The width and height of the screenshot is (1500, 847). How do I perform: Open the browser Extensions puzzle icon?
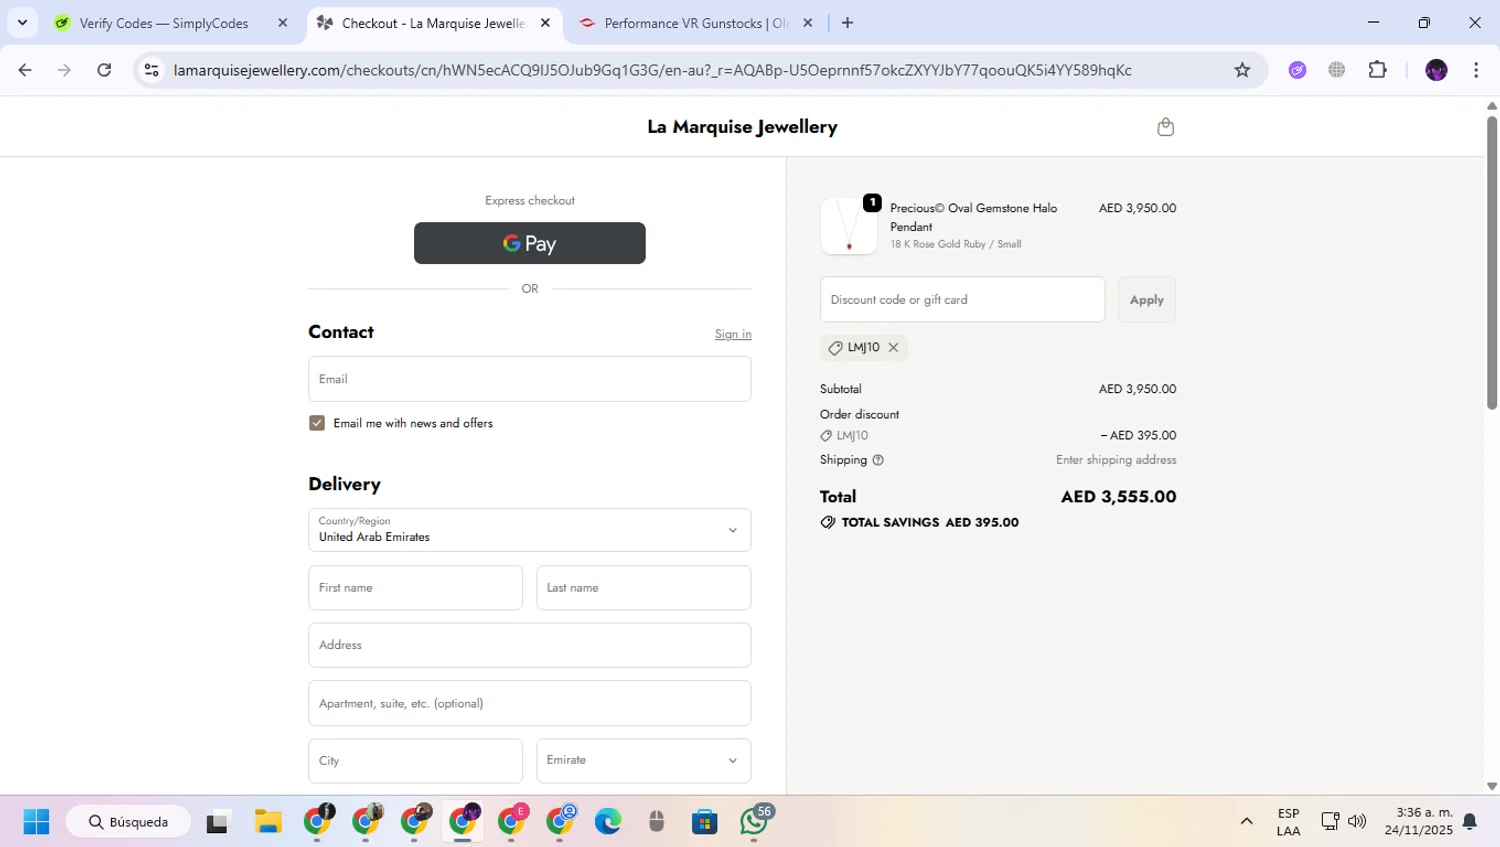tap(1378, 70)
